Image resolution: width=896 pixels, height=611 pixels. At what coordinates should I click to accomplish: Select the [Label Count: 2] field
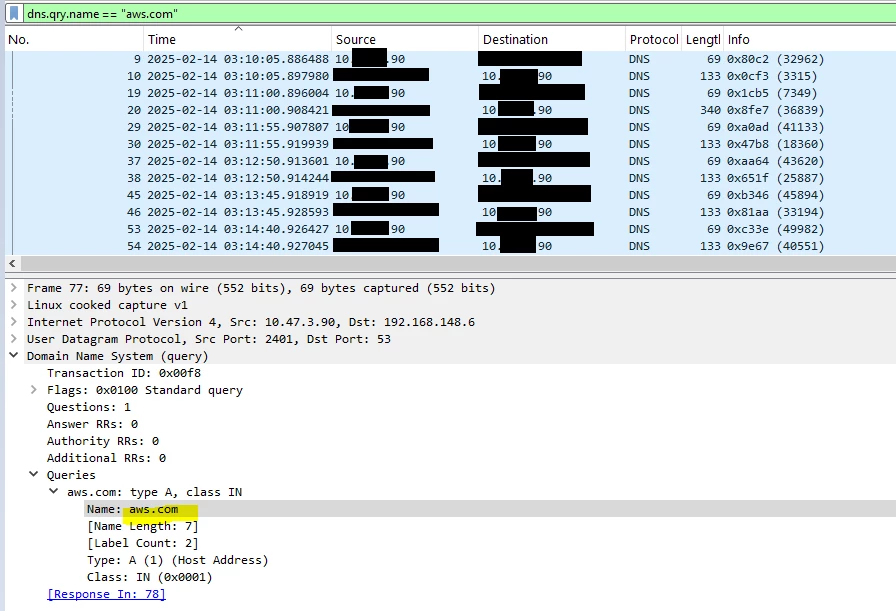(x=143, y=543)
